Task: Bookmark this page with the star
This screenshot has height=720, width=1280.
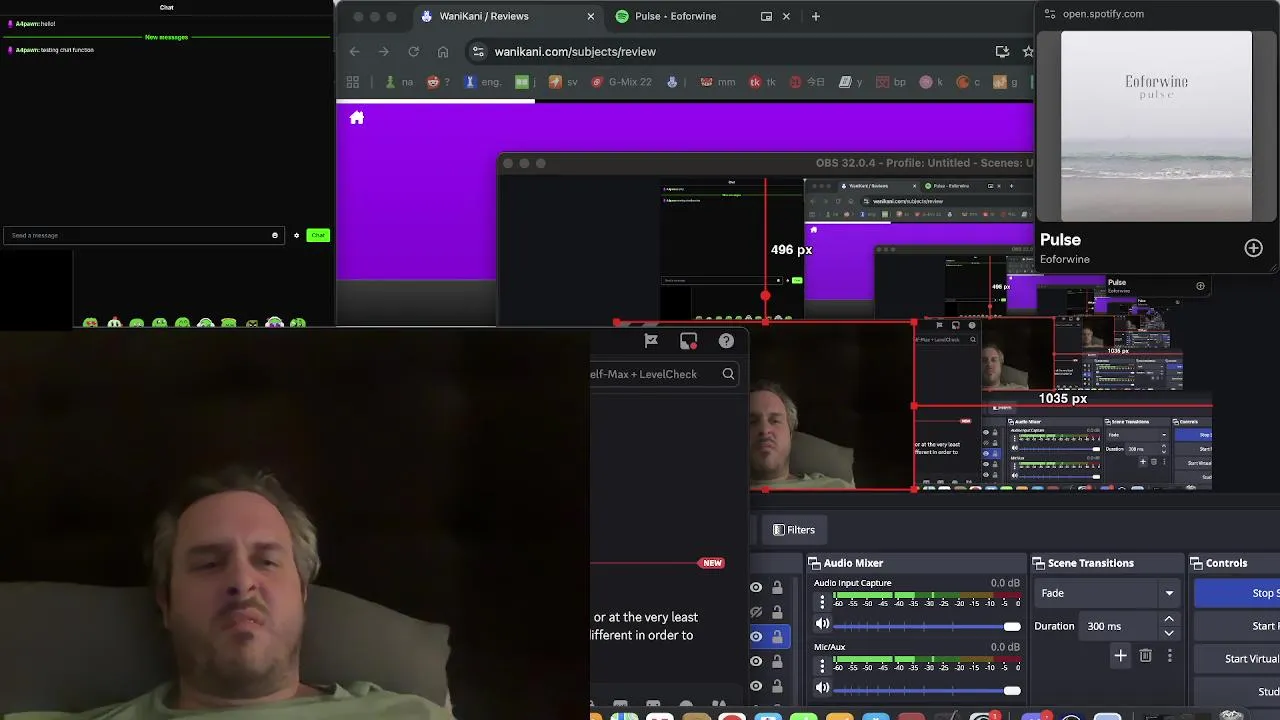Action: pos(1028,51)
